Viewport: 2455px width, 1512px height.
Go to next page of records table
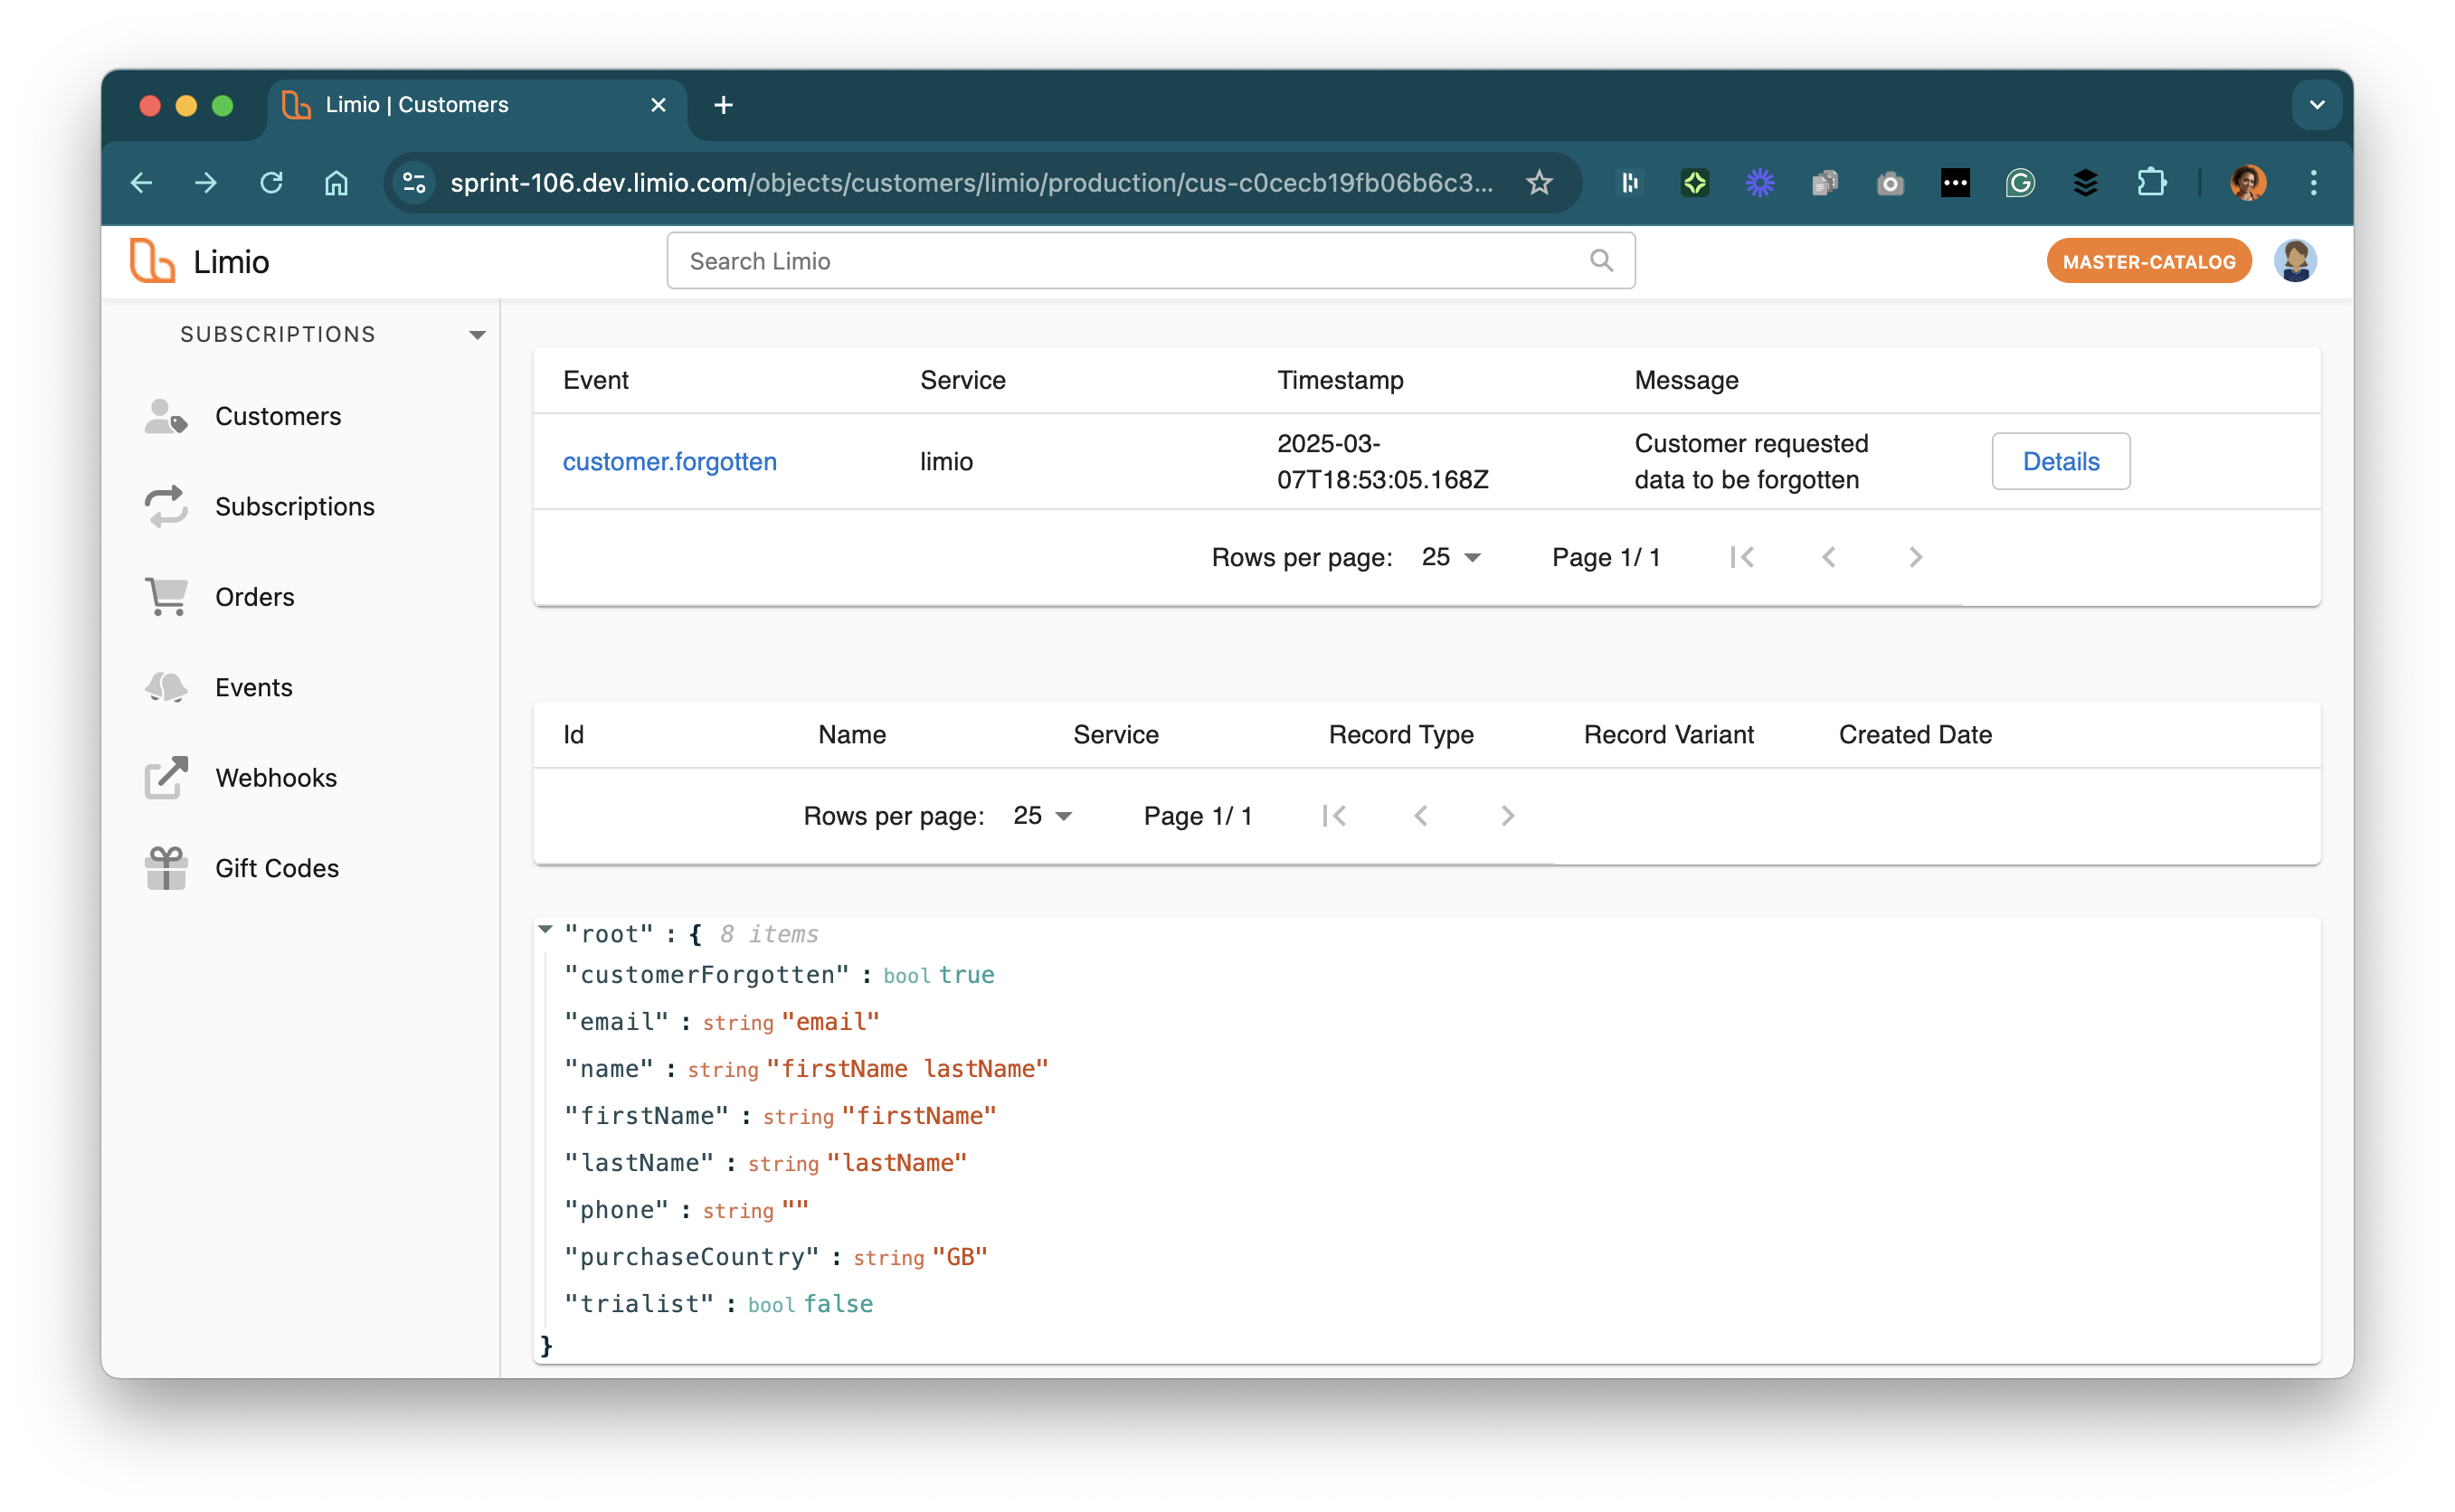click(1507, 816)
